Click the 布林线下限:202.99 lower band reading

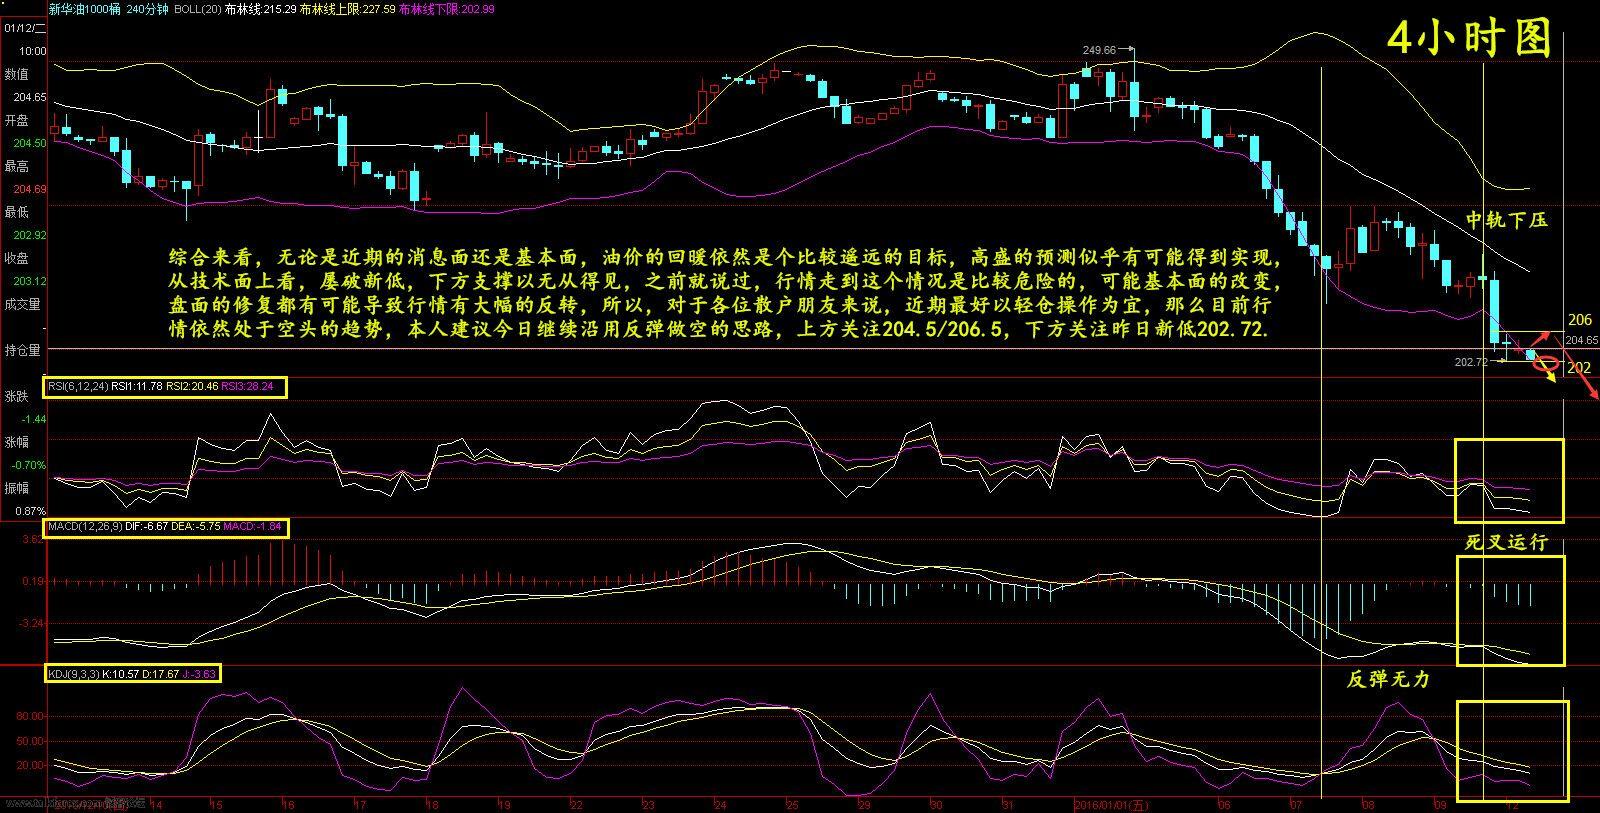pos(447,9)
